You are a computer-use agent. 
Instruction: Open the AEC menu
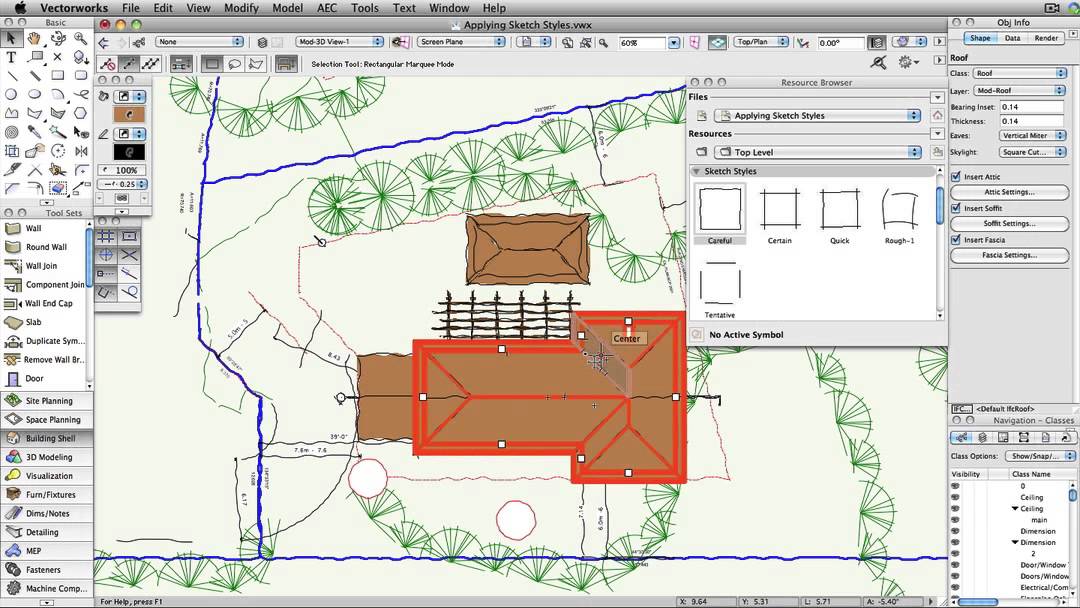point(326,8)
